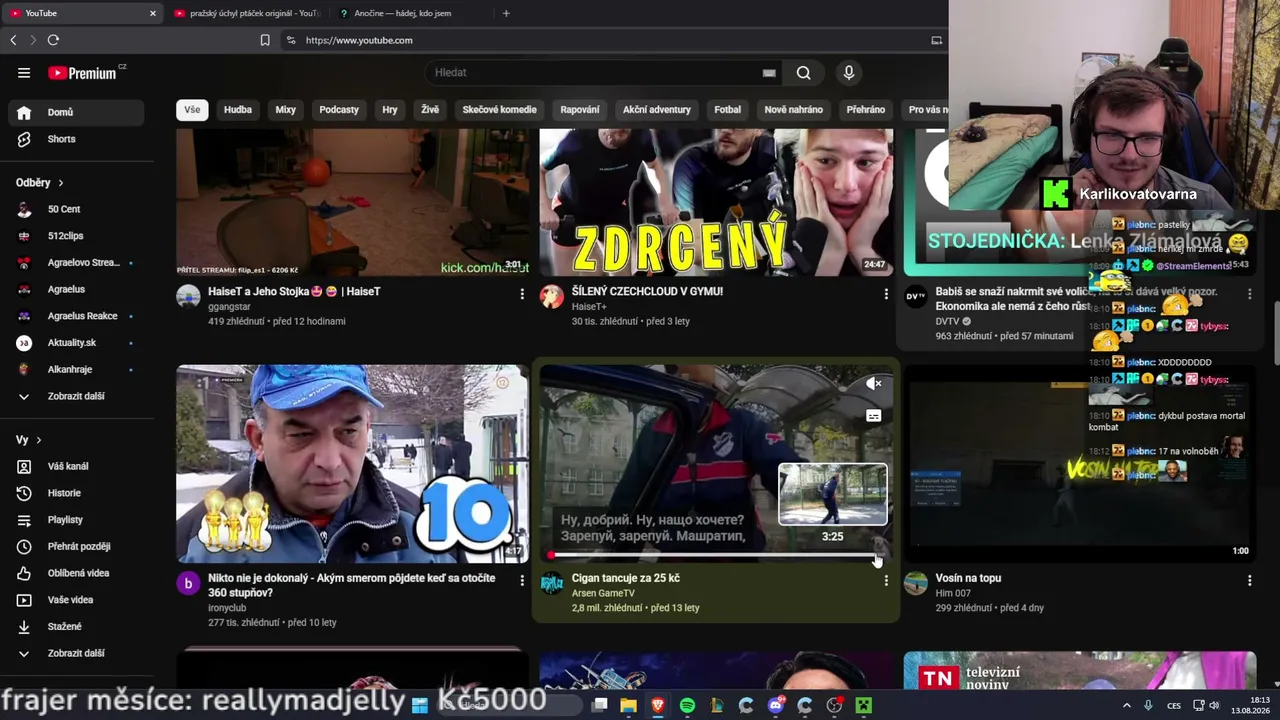Select the Mixy filter chip

[x=286, y=110]
